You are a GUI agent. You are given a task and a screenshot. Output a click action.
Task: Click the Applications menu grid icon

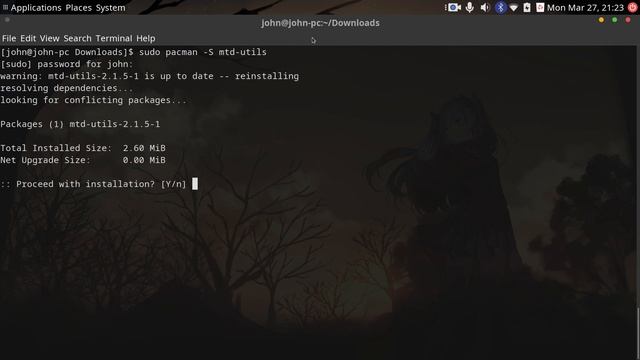[x=5, y=7]
